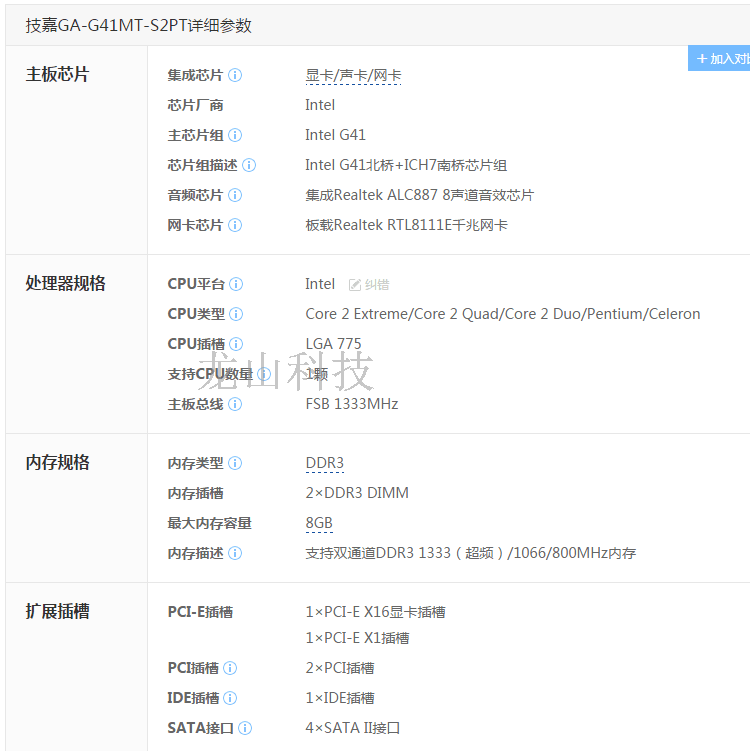Click the 支持双通道DDR3 1333 description

point(471,553)
